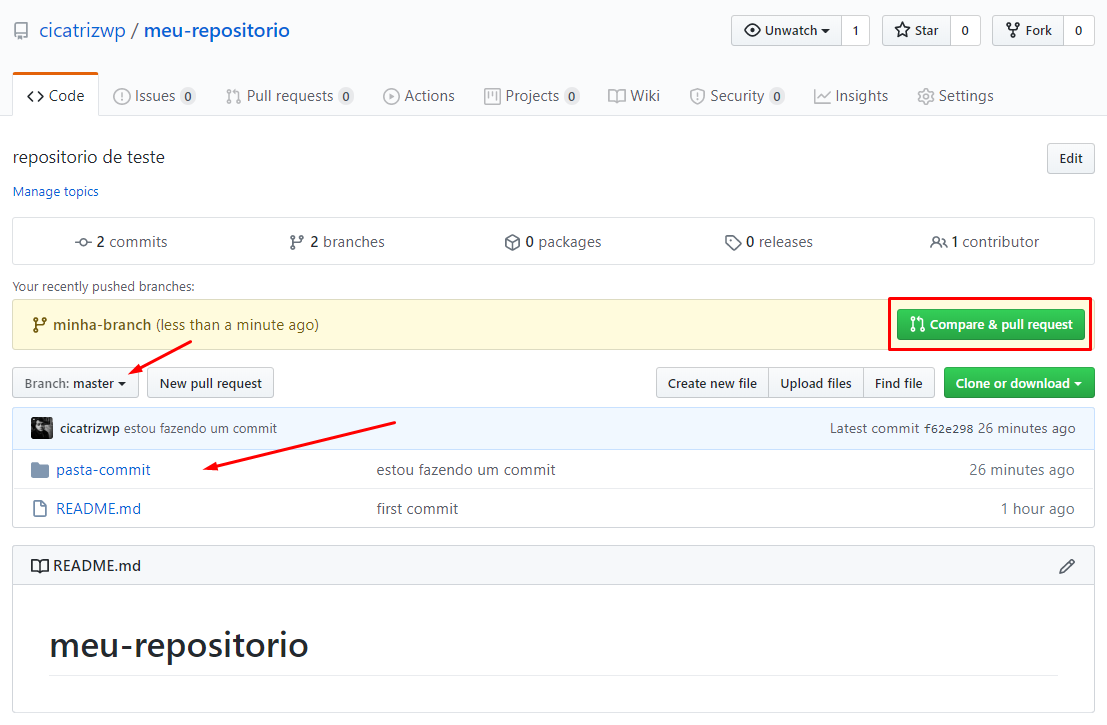View the 2 branches list
The width and height of the screenshot is (1107, 725).
pyautogui.click(x=337, y=242)
